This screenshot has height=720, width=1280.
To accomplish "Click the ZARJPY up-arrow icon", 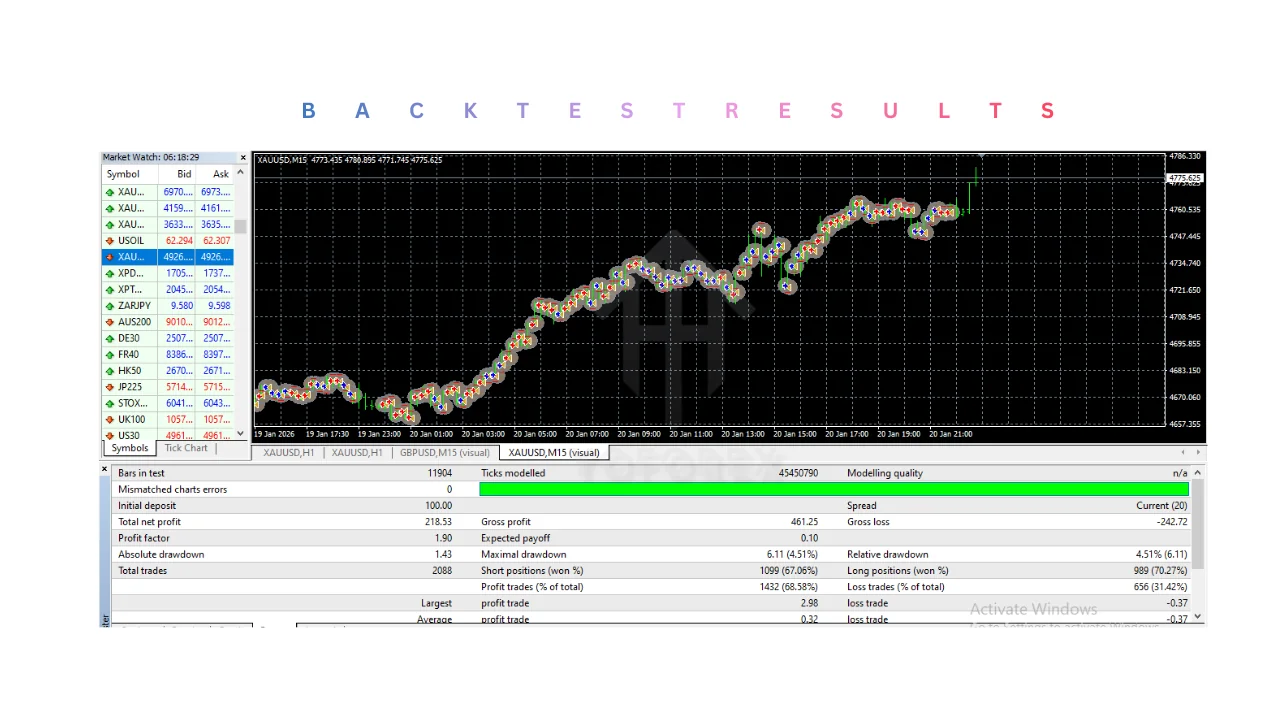I will (110, 306).
